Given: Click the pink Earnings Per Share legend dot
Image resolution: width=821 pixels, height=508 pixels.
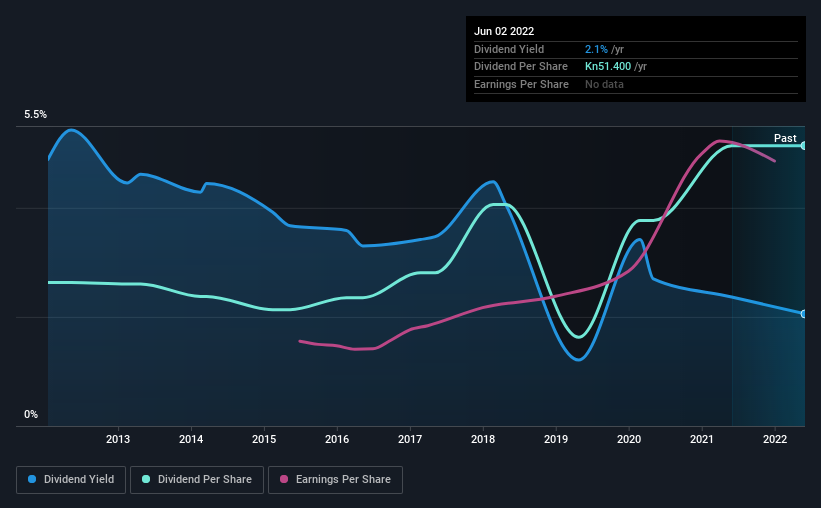Looking at the screenshot, I should pos(284,479).
